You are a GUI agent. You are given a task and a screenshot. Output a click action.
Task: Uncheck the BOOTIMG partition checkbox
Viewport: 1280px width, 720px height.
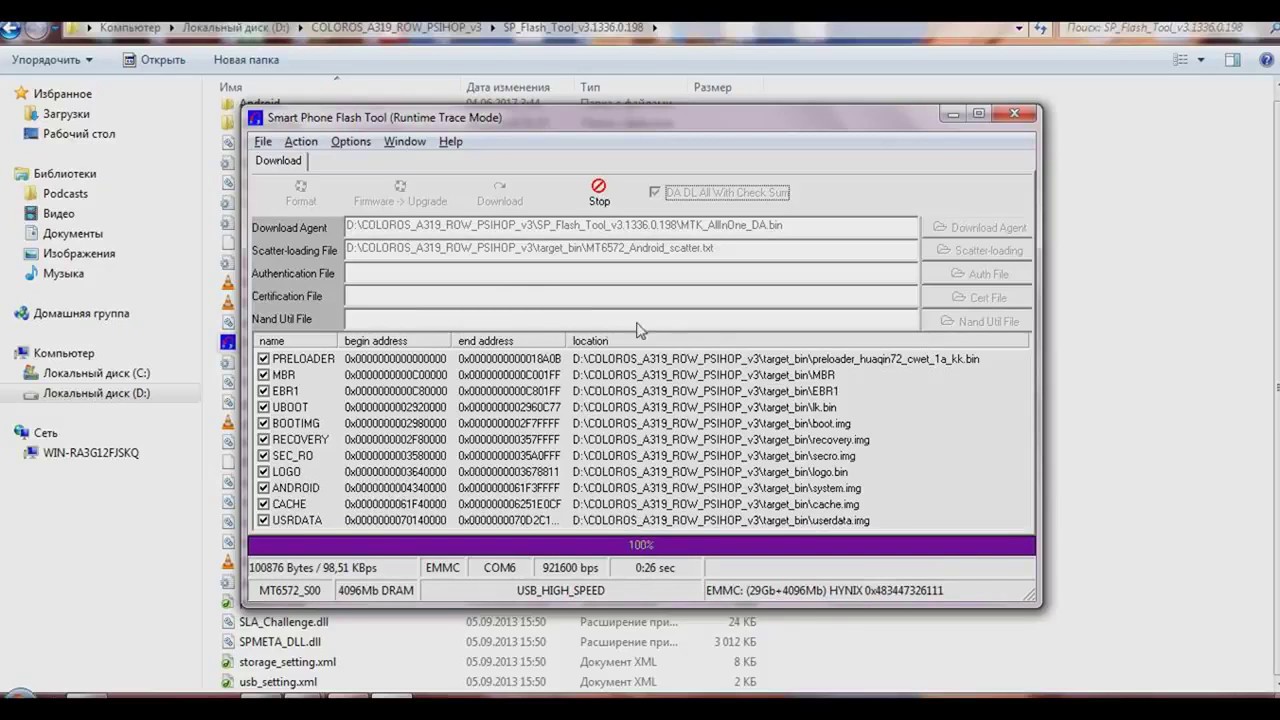tap(264, 423)
